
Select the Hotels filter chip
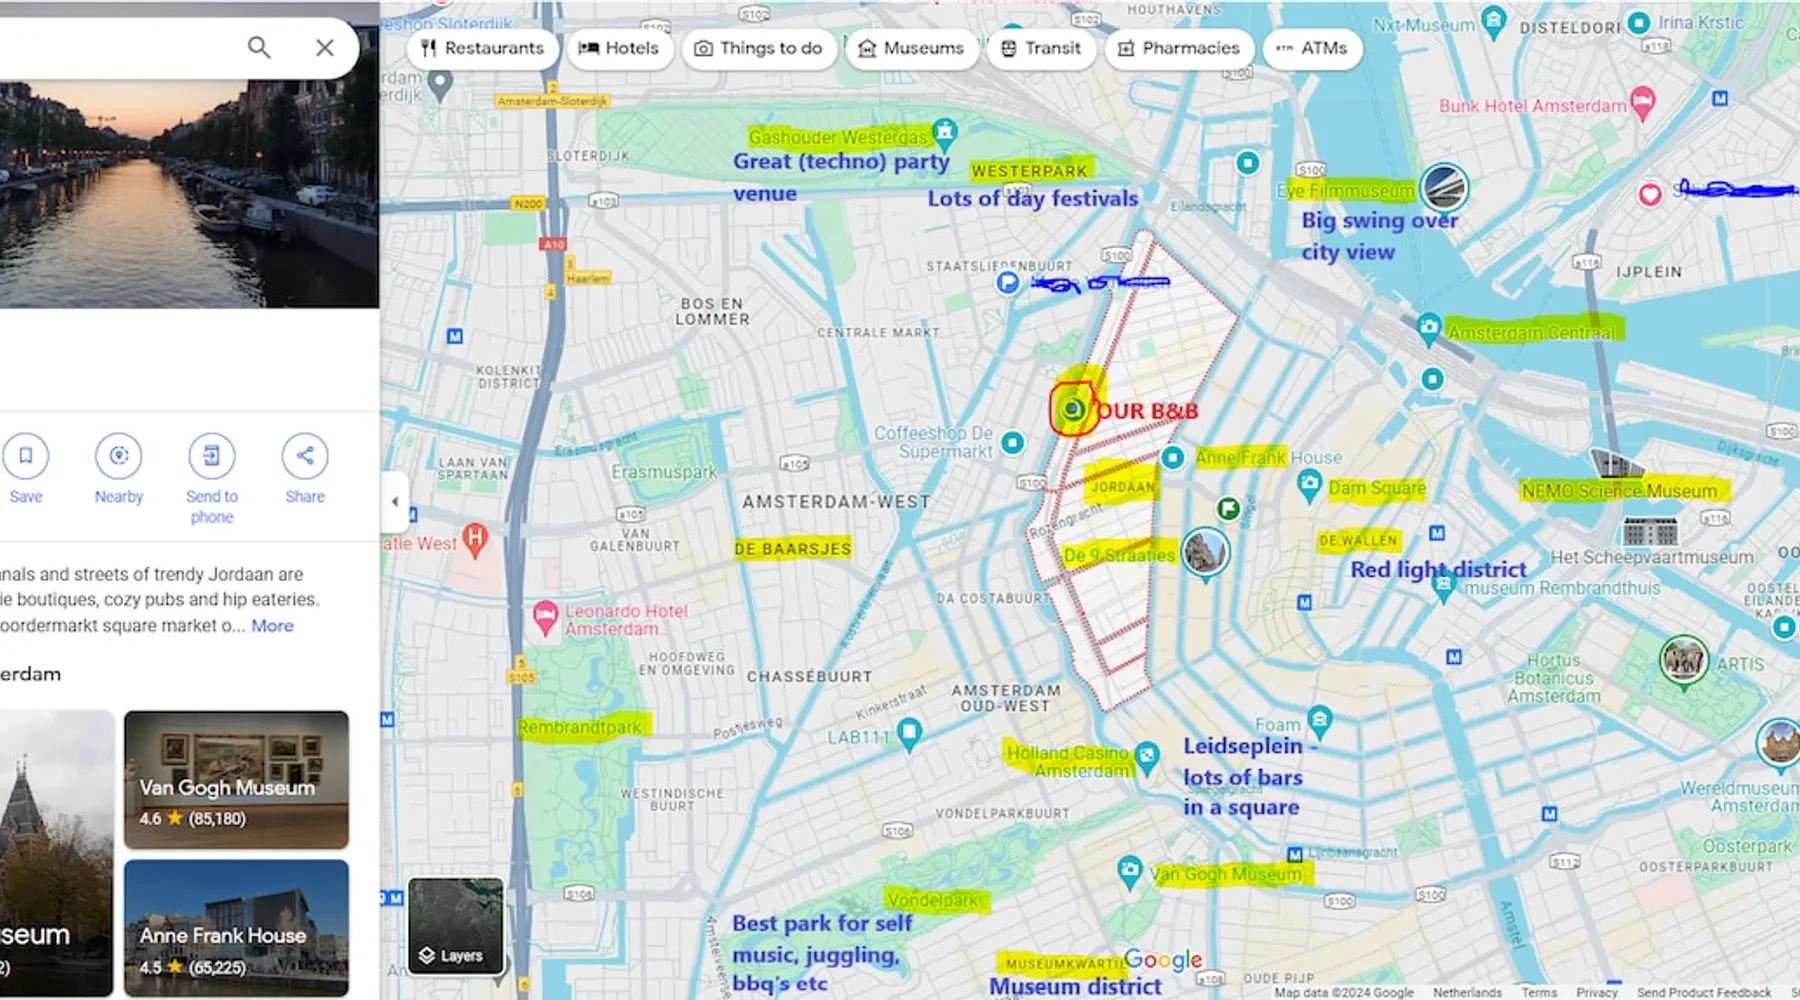(619, 48)
